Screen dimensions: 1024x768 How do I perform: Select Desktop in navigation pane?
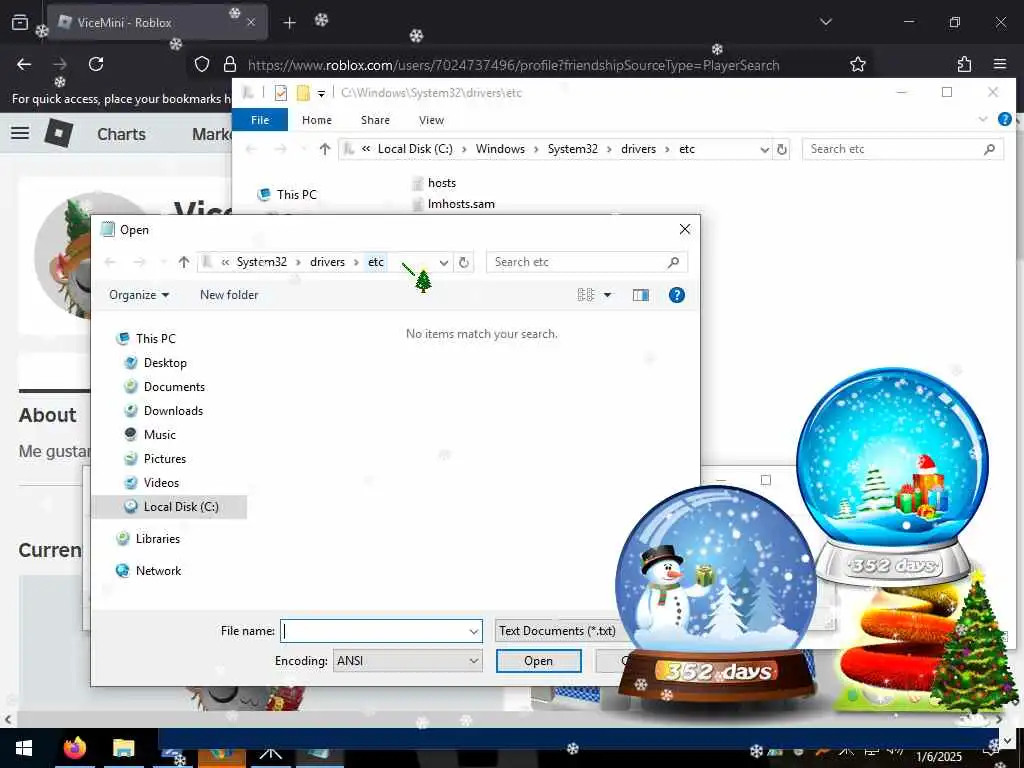[x=155, y=362]
